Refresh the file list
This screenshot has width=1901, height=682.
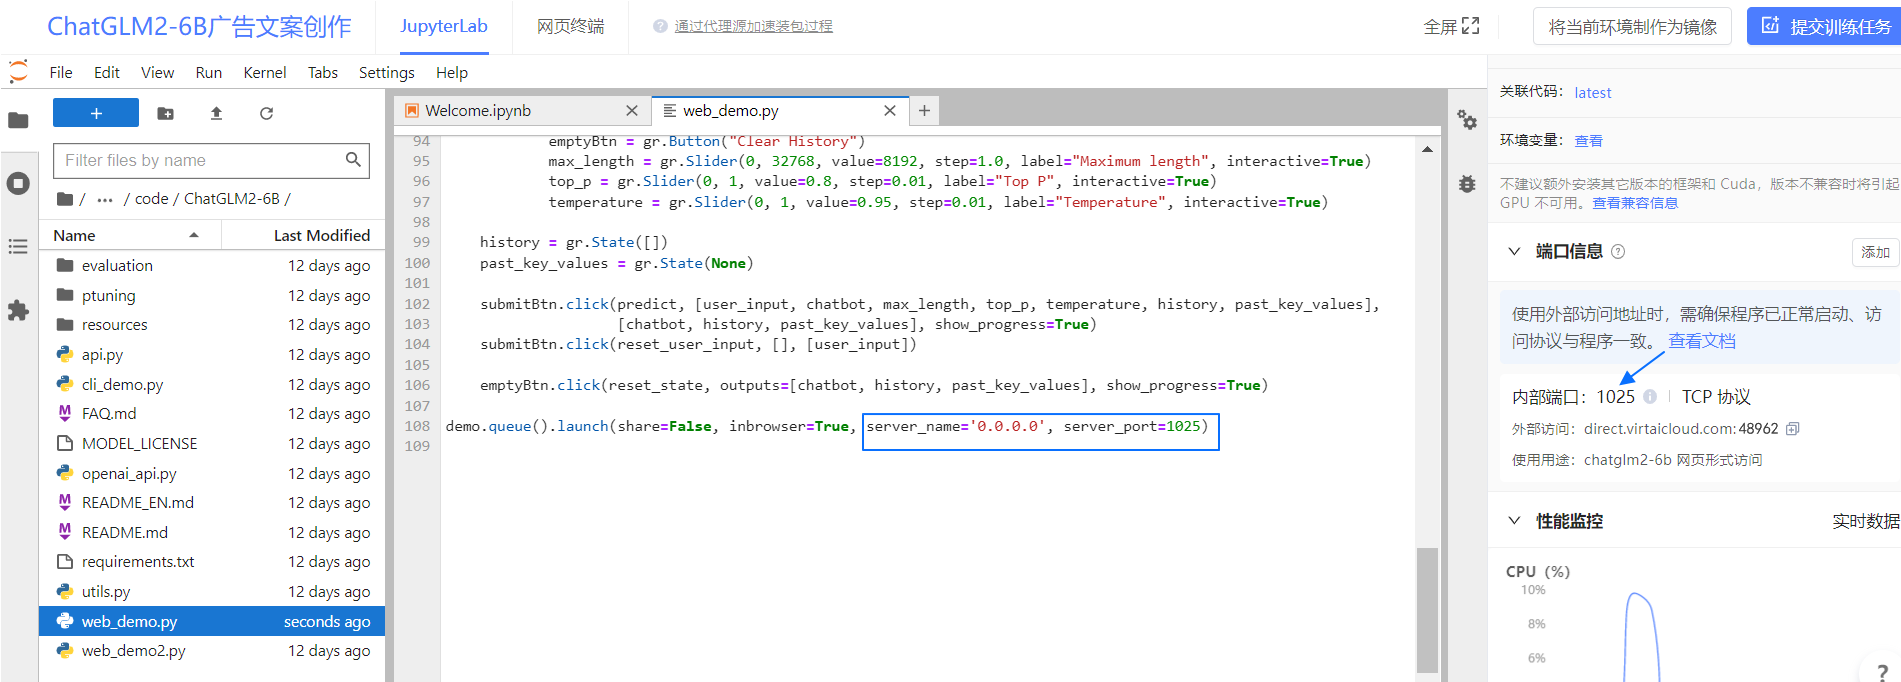(266, 114)
